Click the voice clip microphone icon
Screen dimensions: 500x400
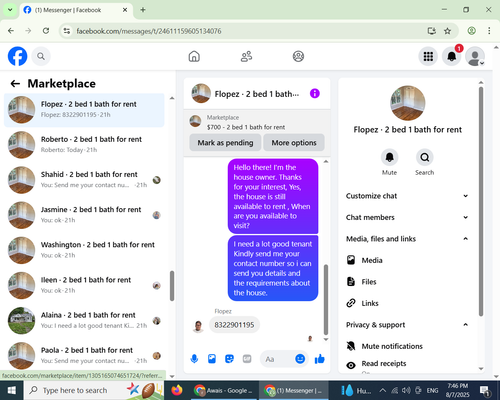(194, 359)
